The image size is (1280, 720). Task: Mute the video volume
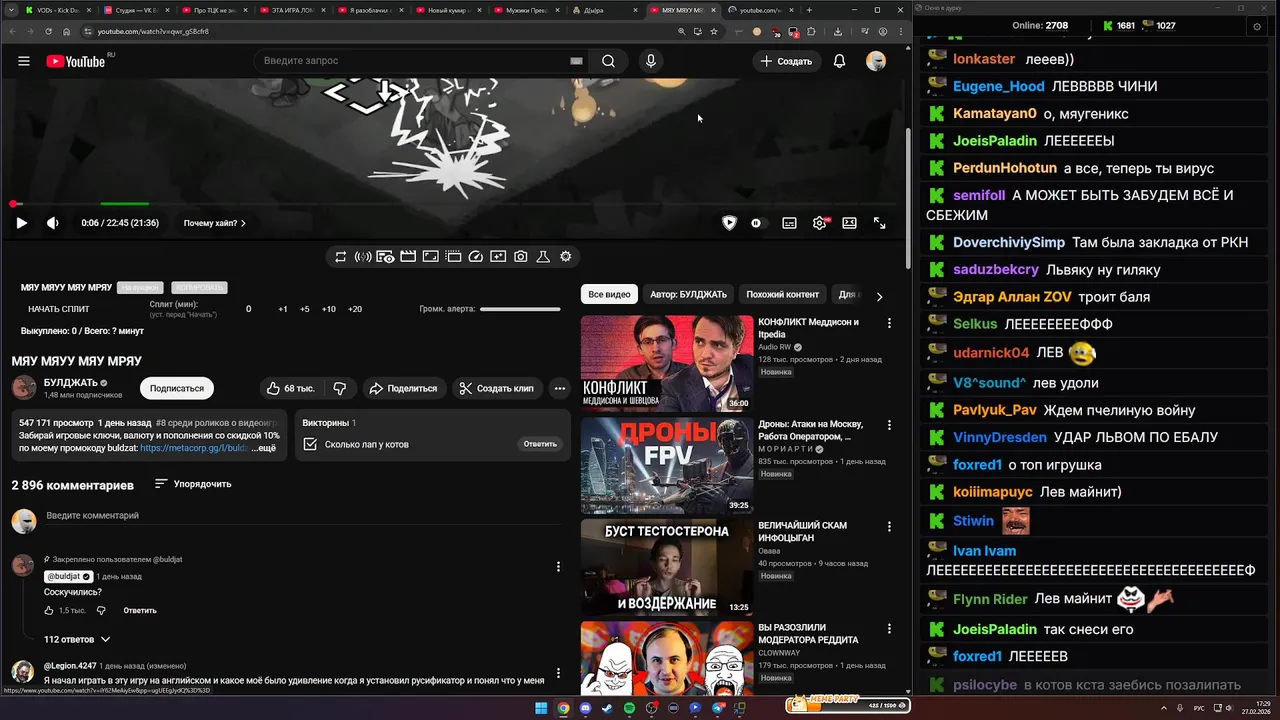click(x=53, y=223)
